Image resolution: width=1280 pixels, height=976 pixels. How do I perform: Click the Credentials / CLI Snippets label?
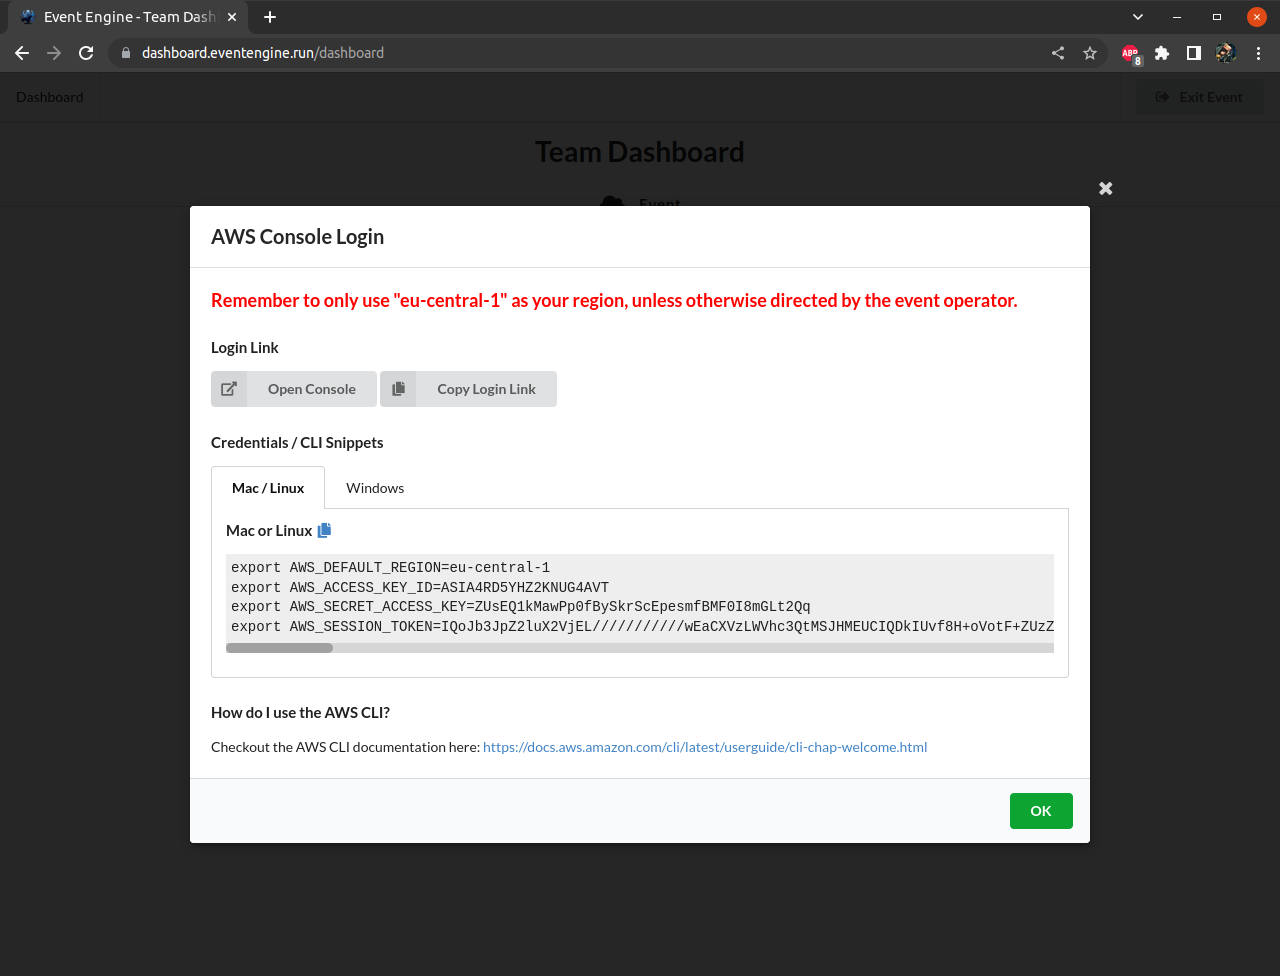click(x=297, y=443)
